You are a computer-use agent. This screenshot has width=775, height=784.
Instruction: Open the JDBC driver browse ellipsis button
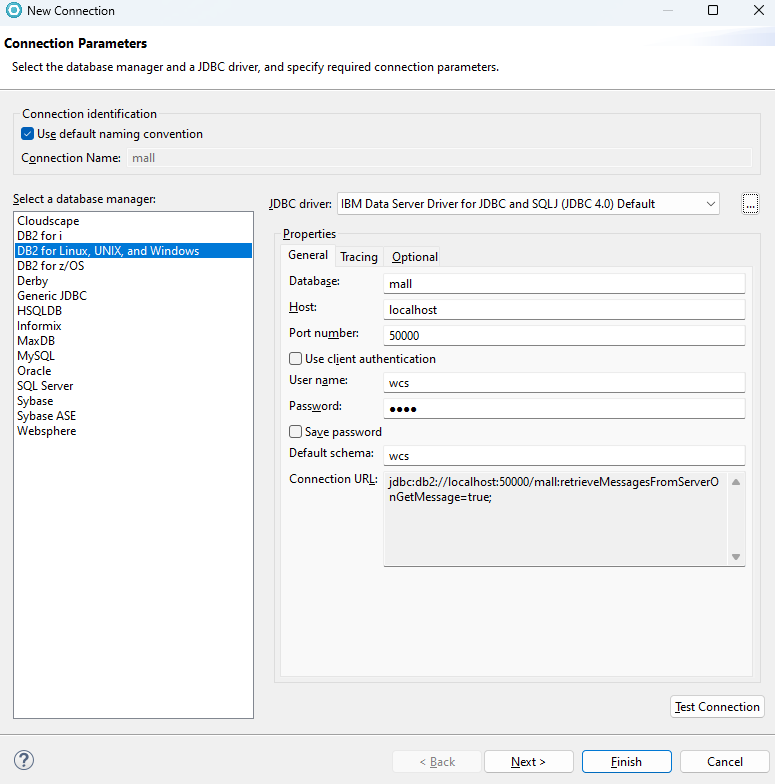pos(750,204)
